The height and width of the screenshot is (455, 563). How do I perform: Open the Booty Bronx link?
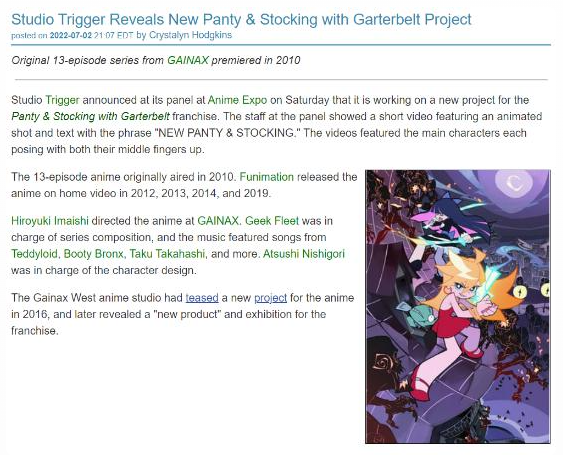point(93,254)
